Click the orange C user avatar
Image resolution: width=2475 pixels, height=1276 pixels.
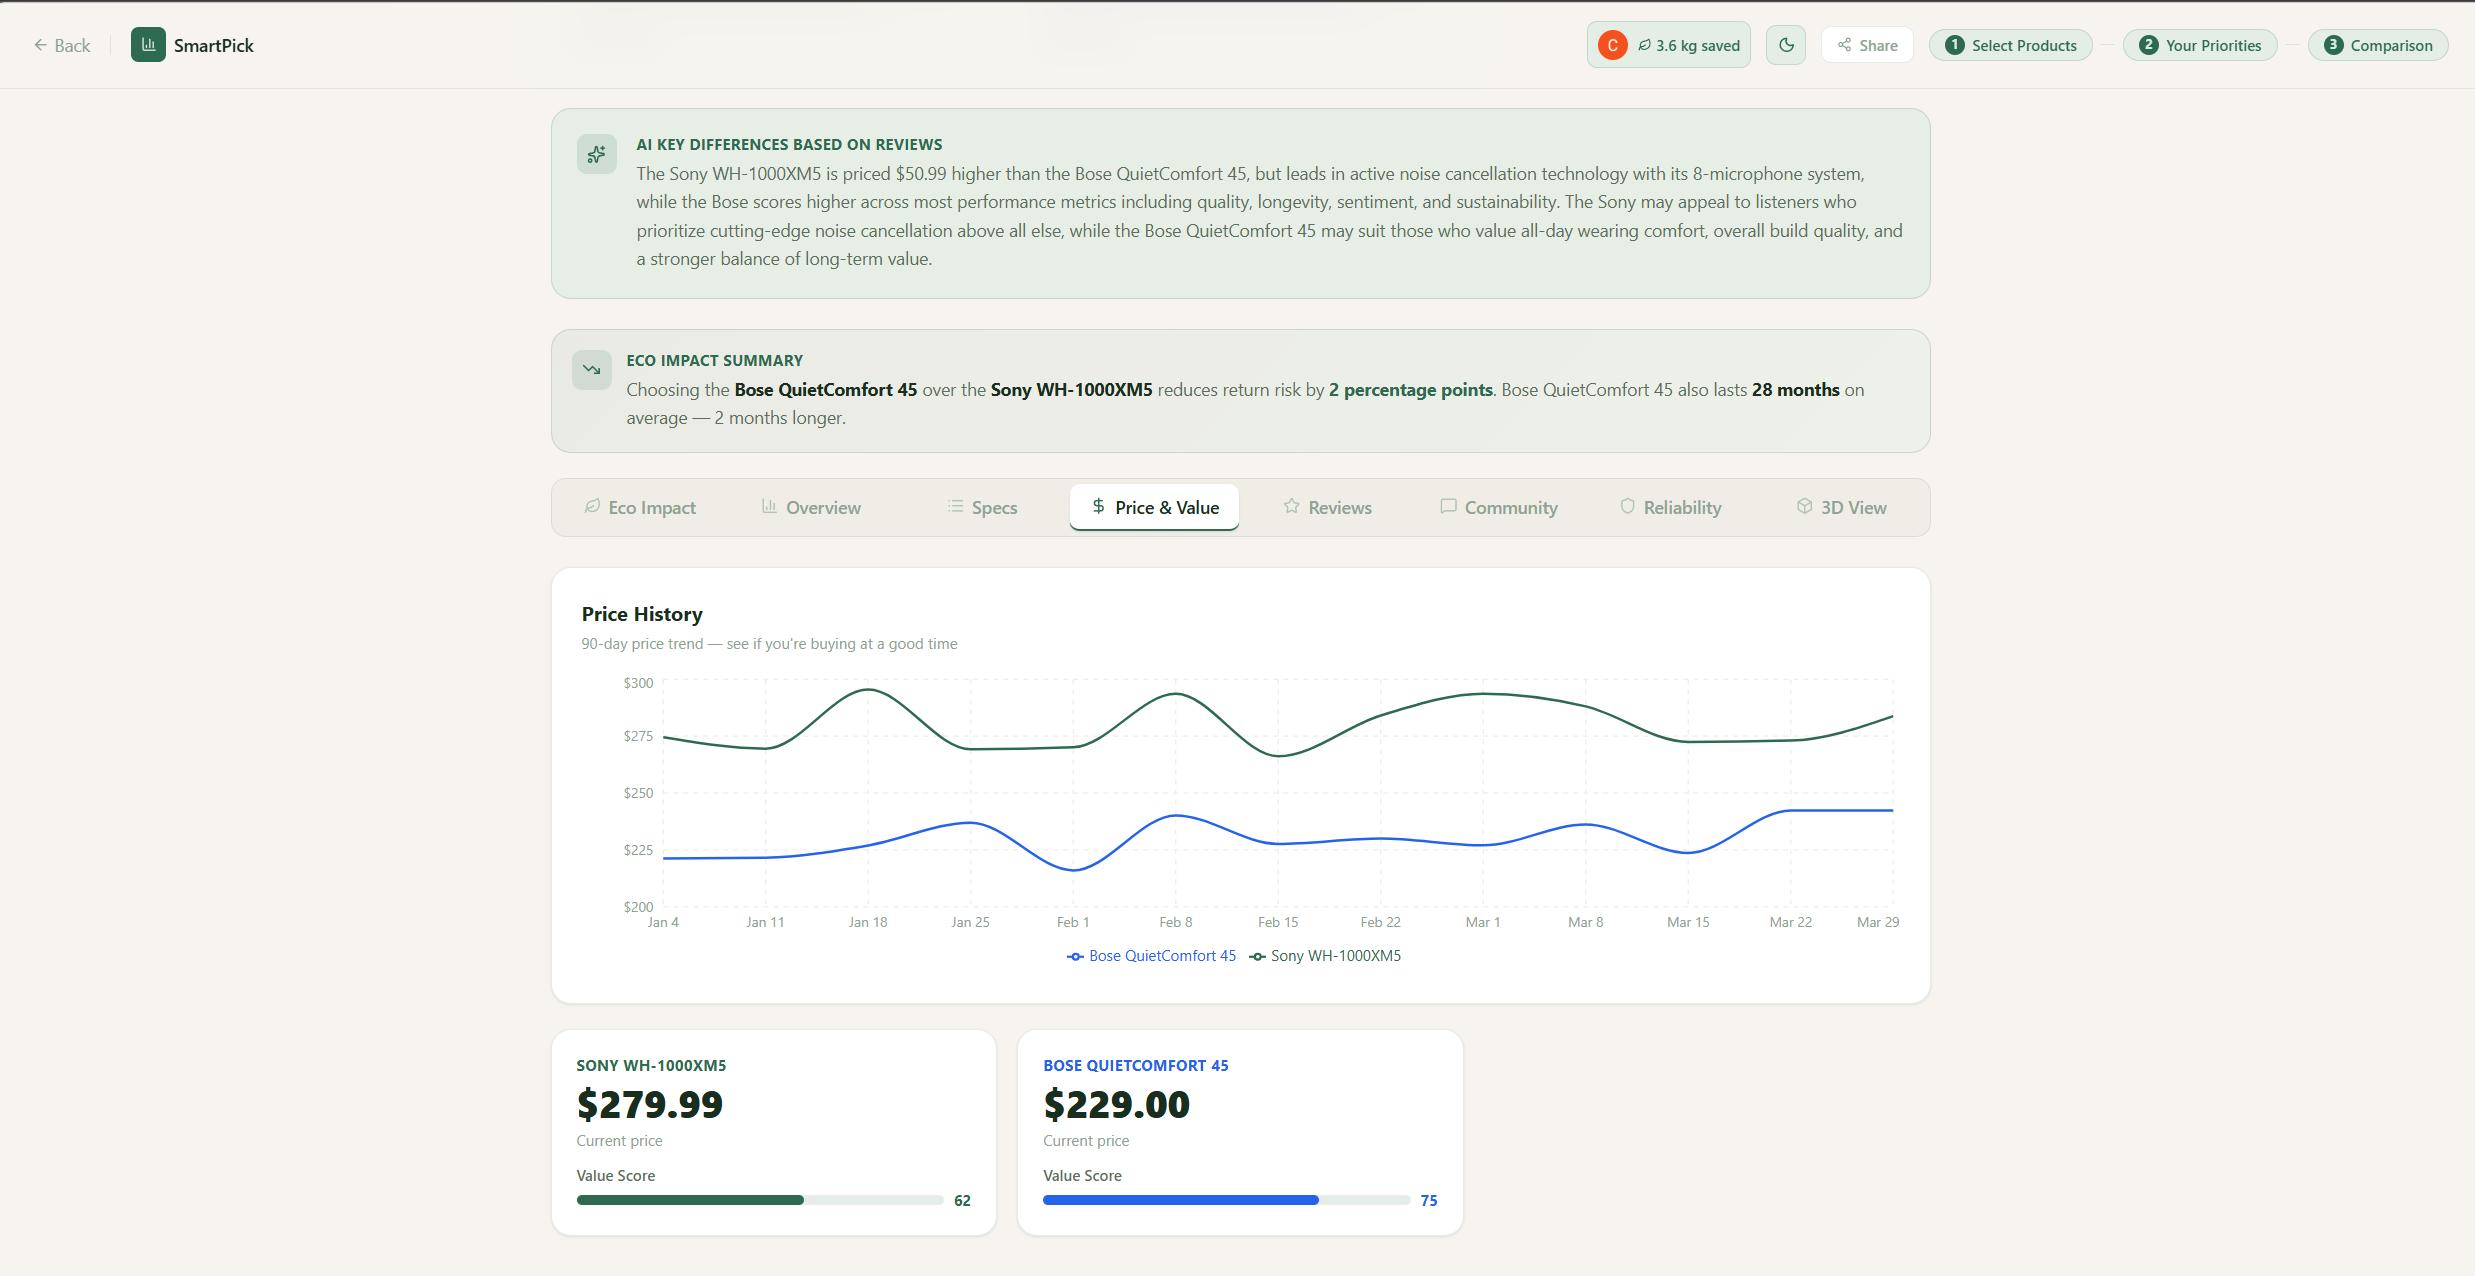click(x=1612, y=45)
